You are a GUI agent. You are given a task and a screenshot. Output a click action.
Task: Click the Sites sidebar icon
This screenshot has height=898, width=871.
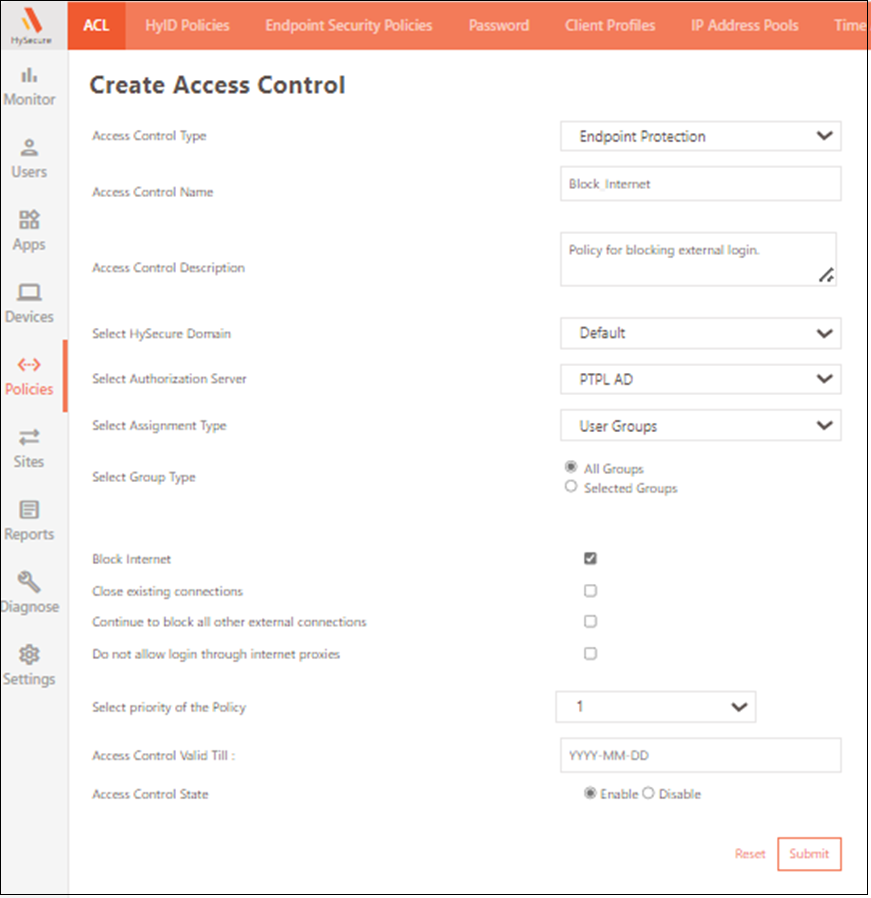tap(29, 438)
